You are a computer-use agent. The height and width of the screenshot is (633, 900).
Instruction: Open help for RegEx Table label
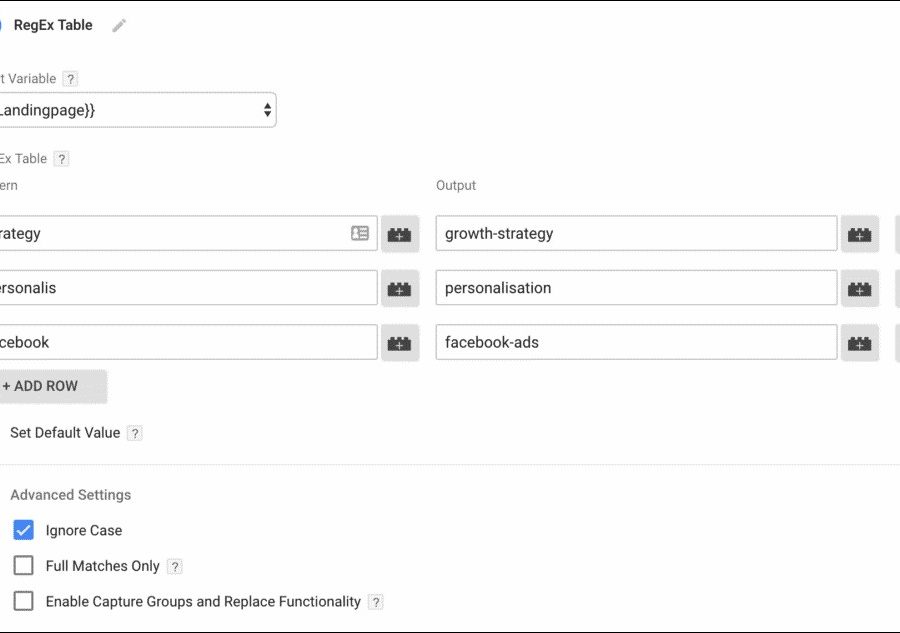[61, 159]
